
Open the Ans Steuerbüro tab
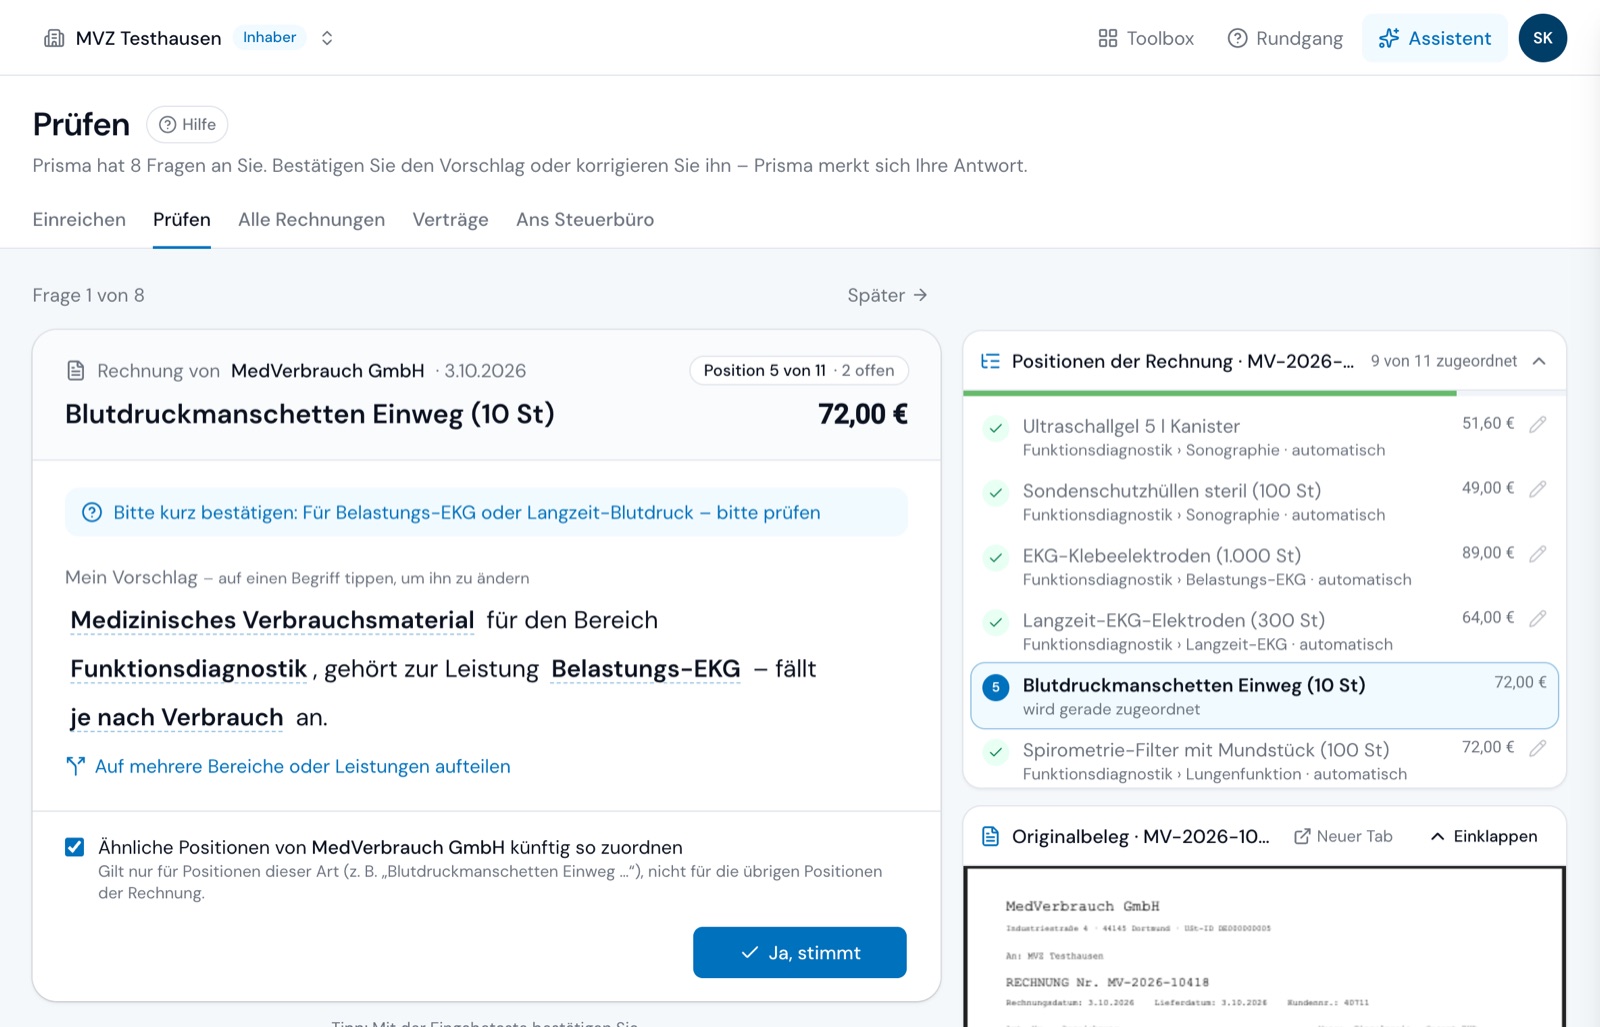(x=585, y=219)
